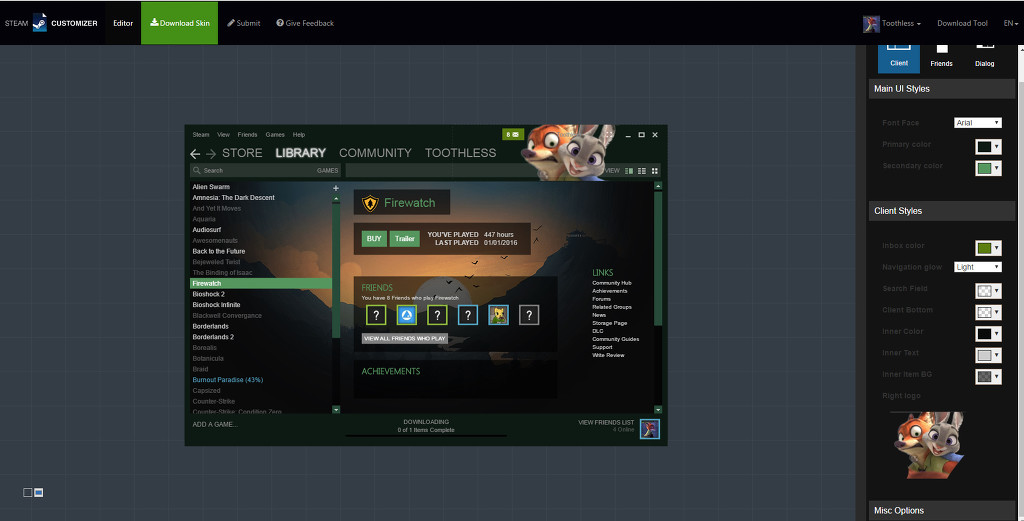The image size is (1024, 521).
Task: Select Bioshock Infinite in games list
Action: point(216,305)
